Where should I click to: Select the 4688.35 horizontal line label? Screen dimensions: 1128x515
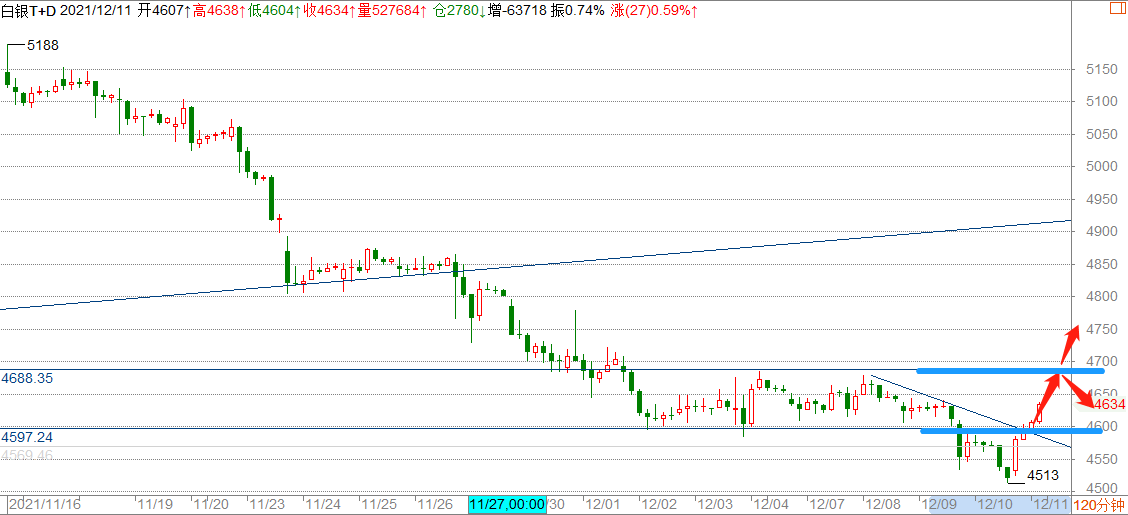pos(27,379)
